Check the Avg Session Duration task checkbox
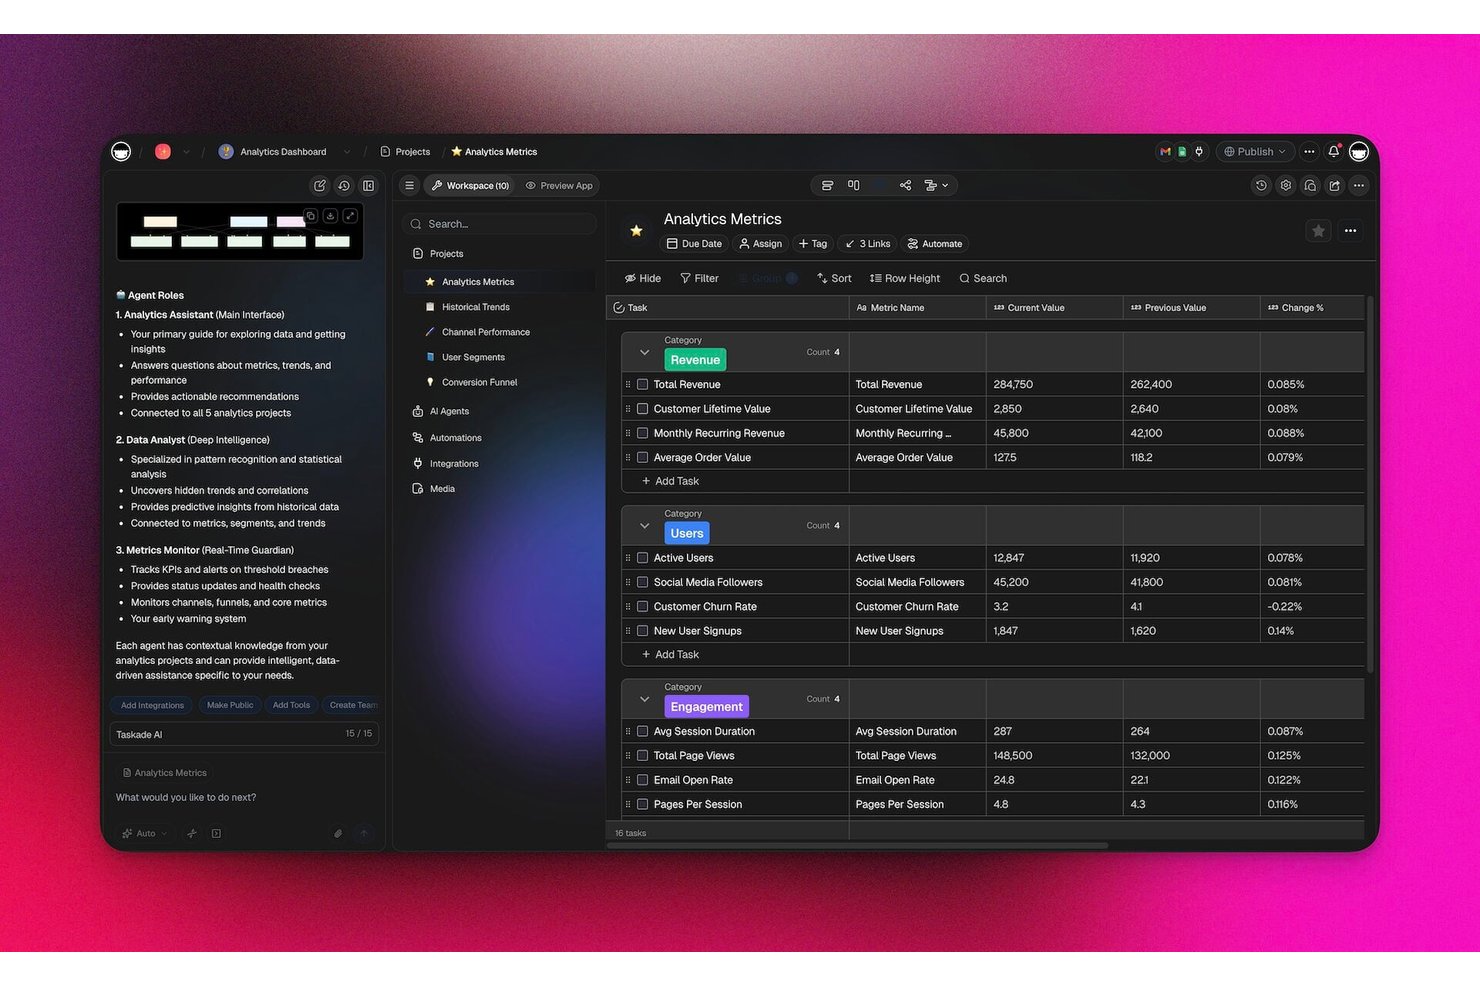The image size is (1480, 987). click(x=643, y=731)
